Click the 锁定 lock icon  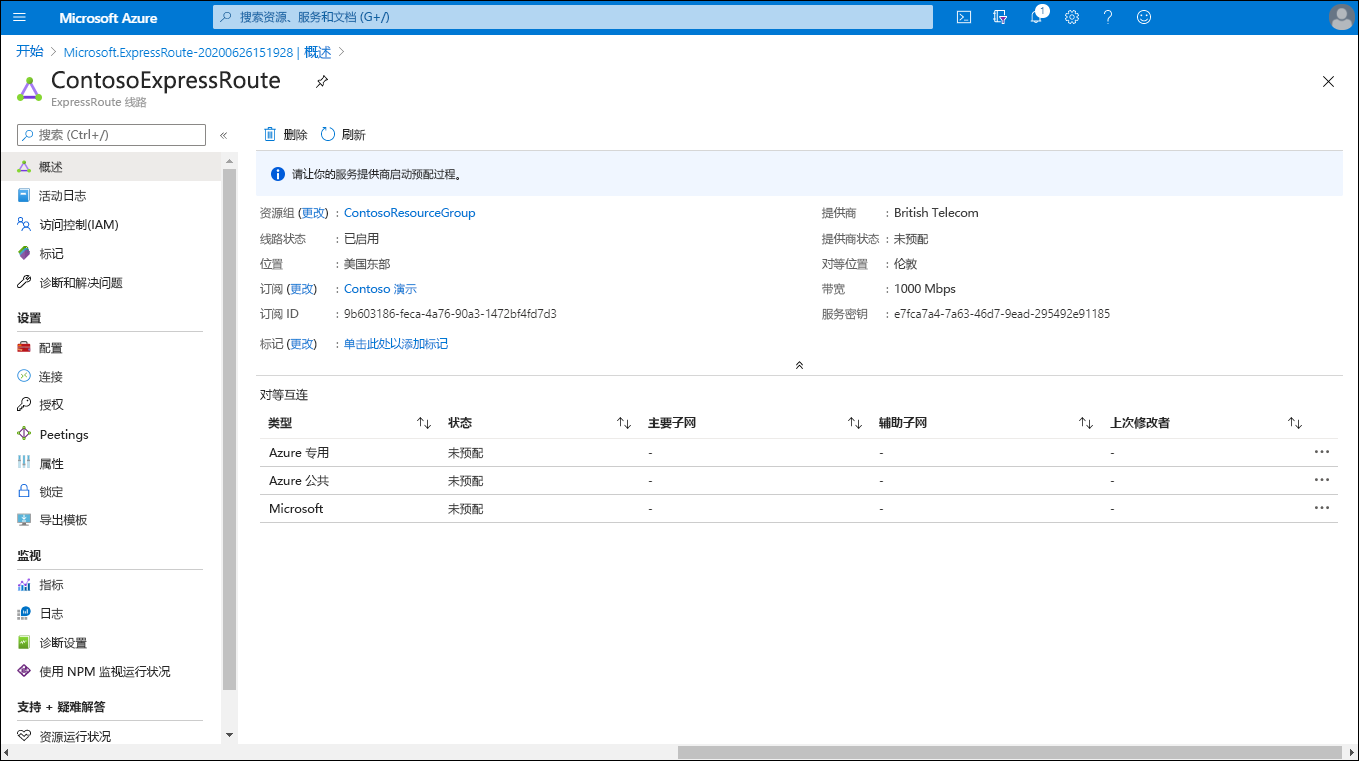(24, 491)
